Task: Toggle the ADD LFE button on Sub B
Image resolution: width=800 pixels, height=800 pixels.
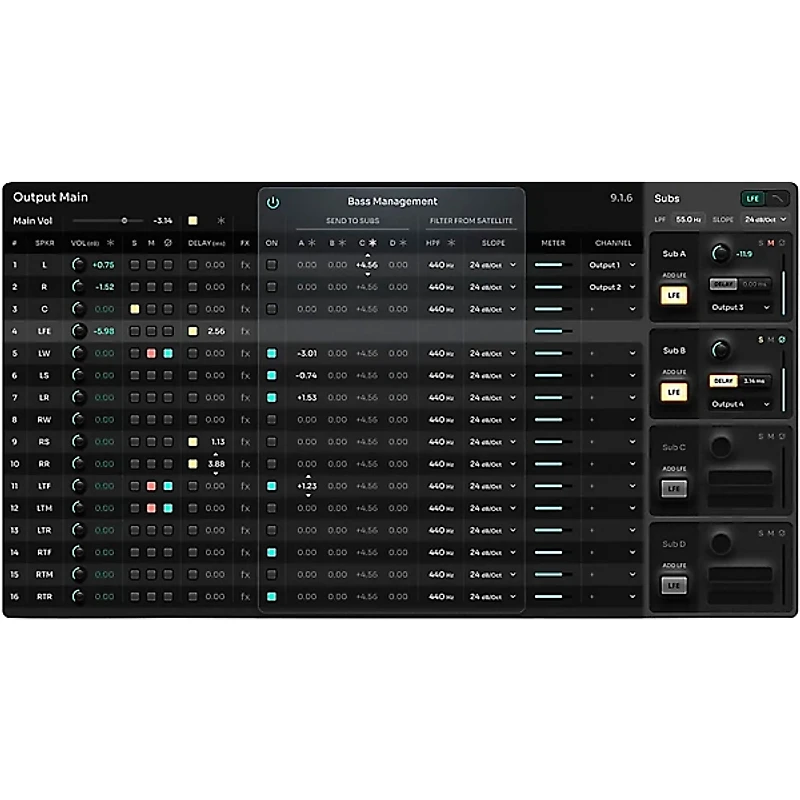Action: 674,391
